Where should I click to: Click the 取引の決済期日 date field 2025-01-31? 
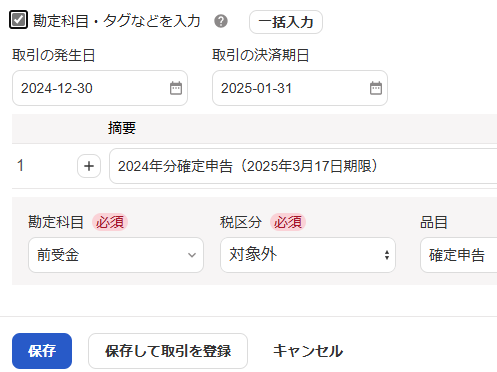[300, 88]
